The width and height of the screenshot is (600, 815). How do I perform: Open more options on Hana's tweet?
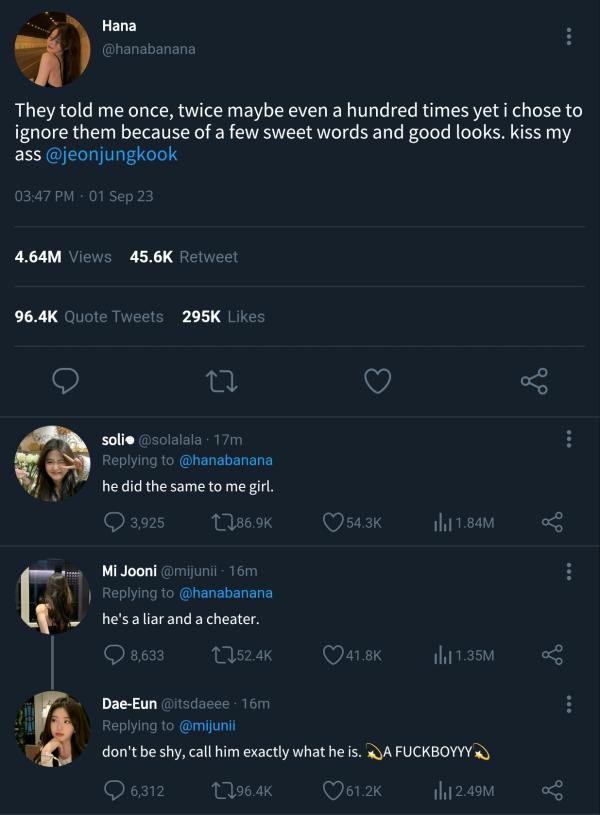[x=569, y=37]
